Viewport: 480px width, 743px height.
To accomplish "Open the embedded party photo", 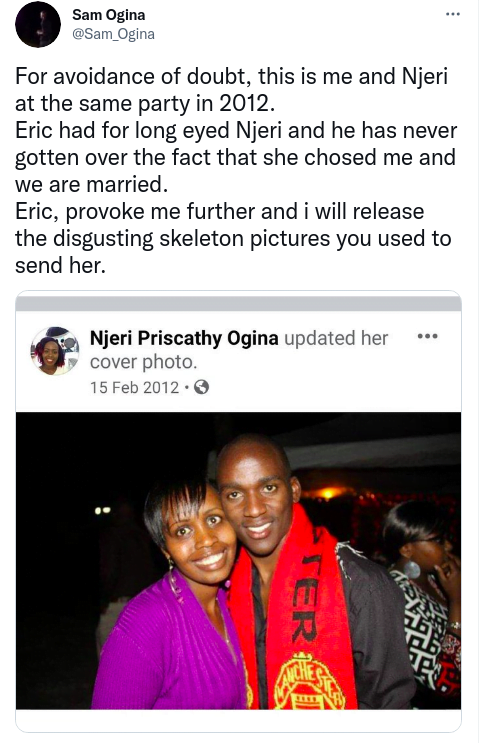I will [x=238, y=561].
